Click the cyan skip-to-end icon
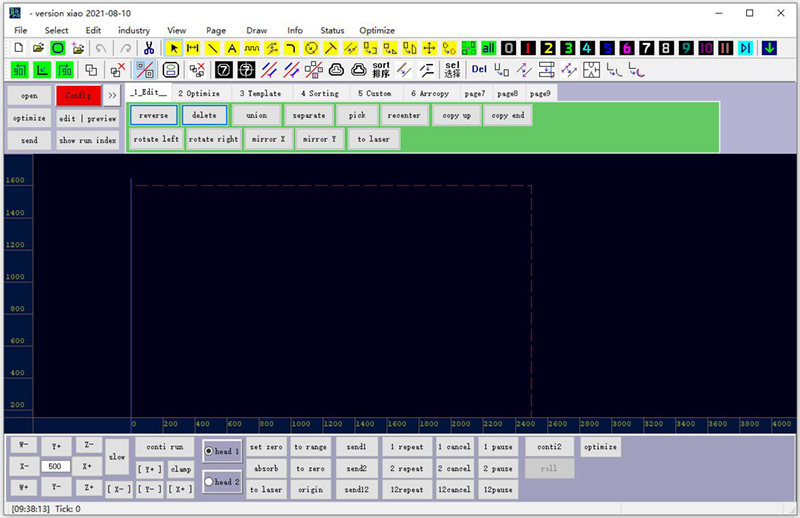Viewport: 800px width, 518px height. coord(745,48)
